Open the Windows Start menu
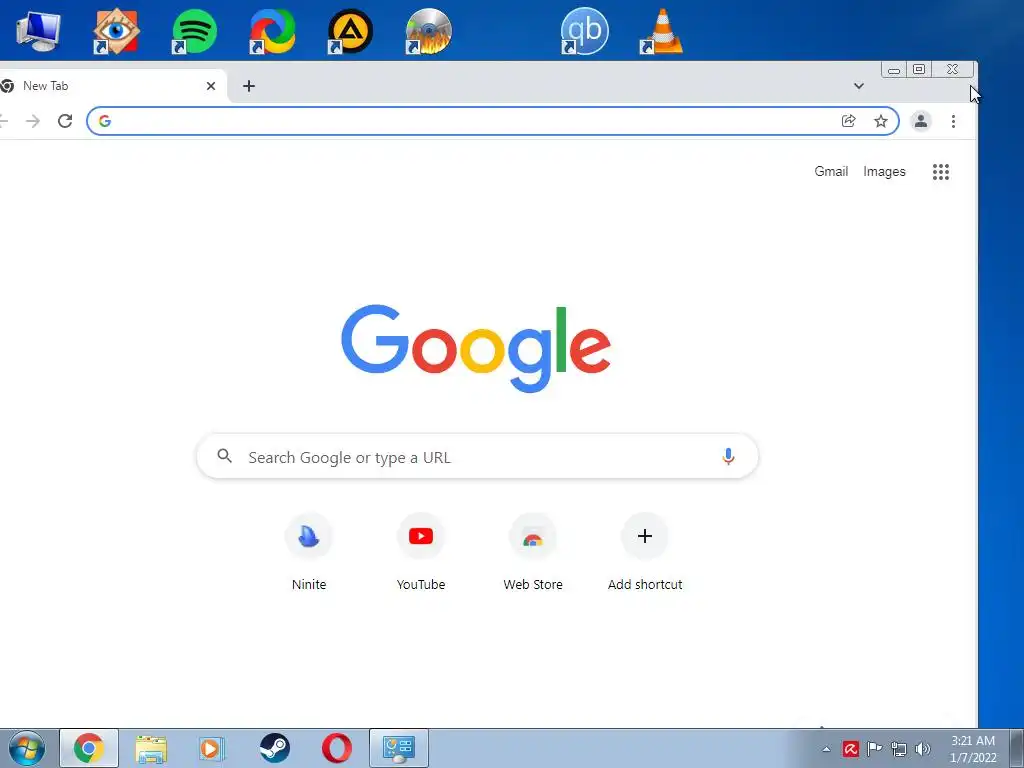1024x768 pixels. point(27,748)
